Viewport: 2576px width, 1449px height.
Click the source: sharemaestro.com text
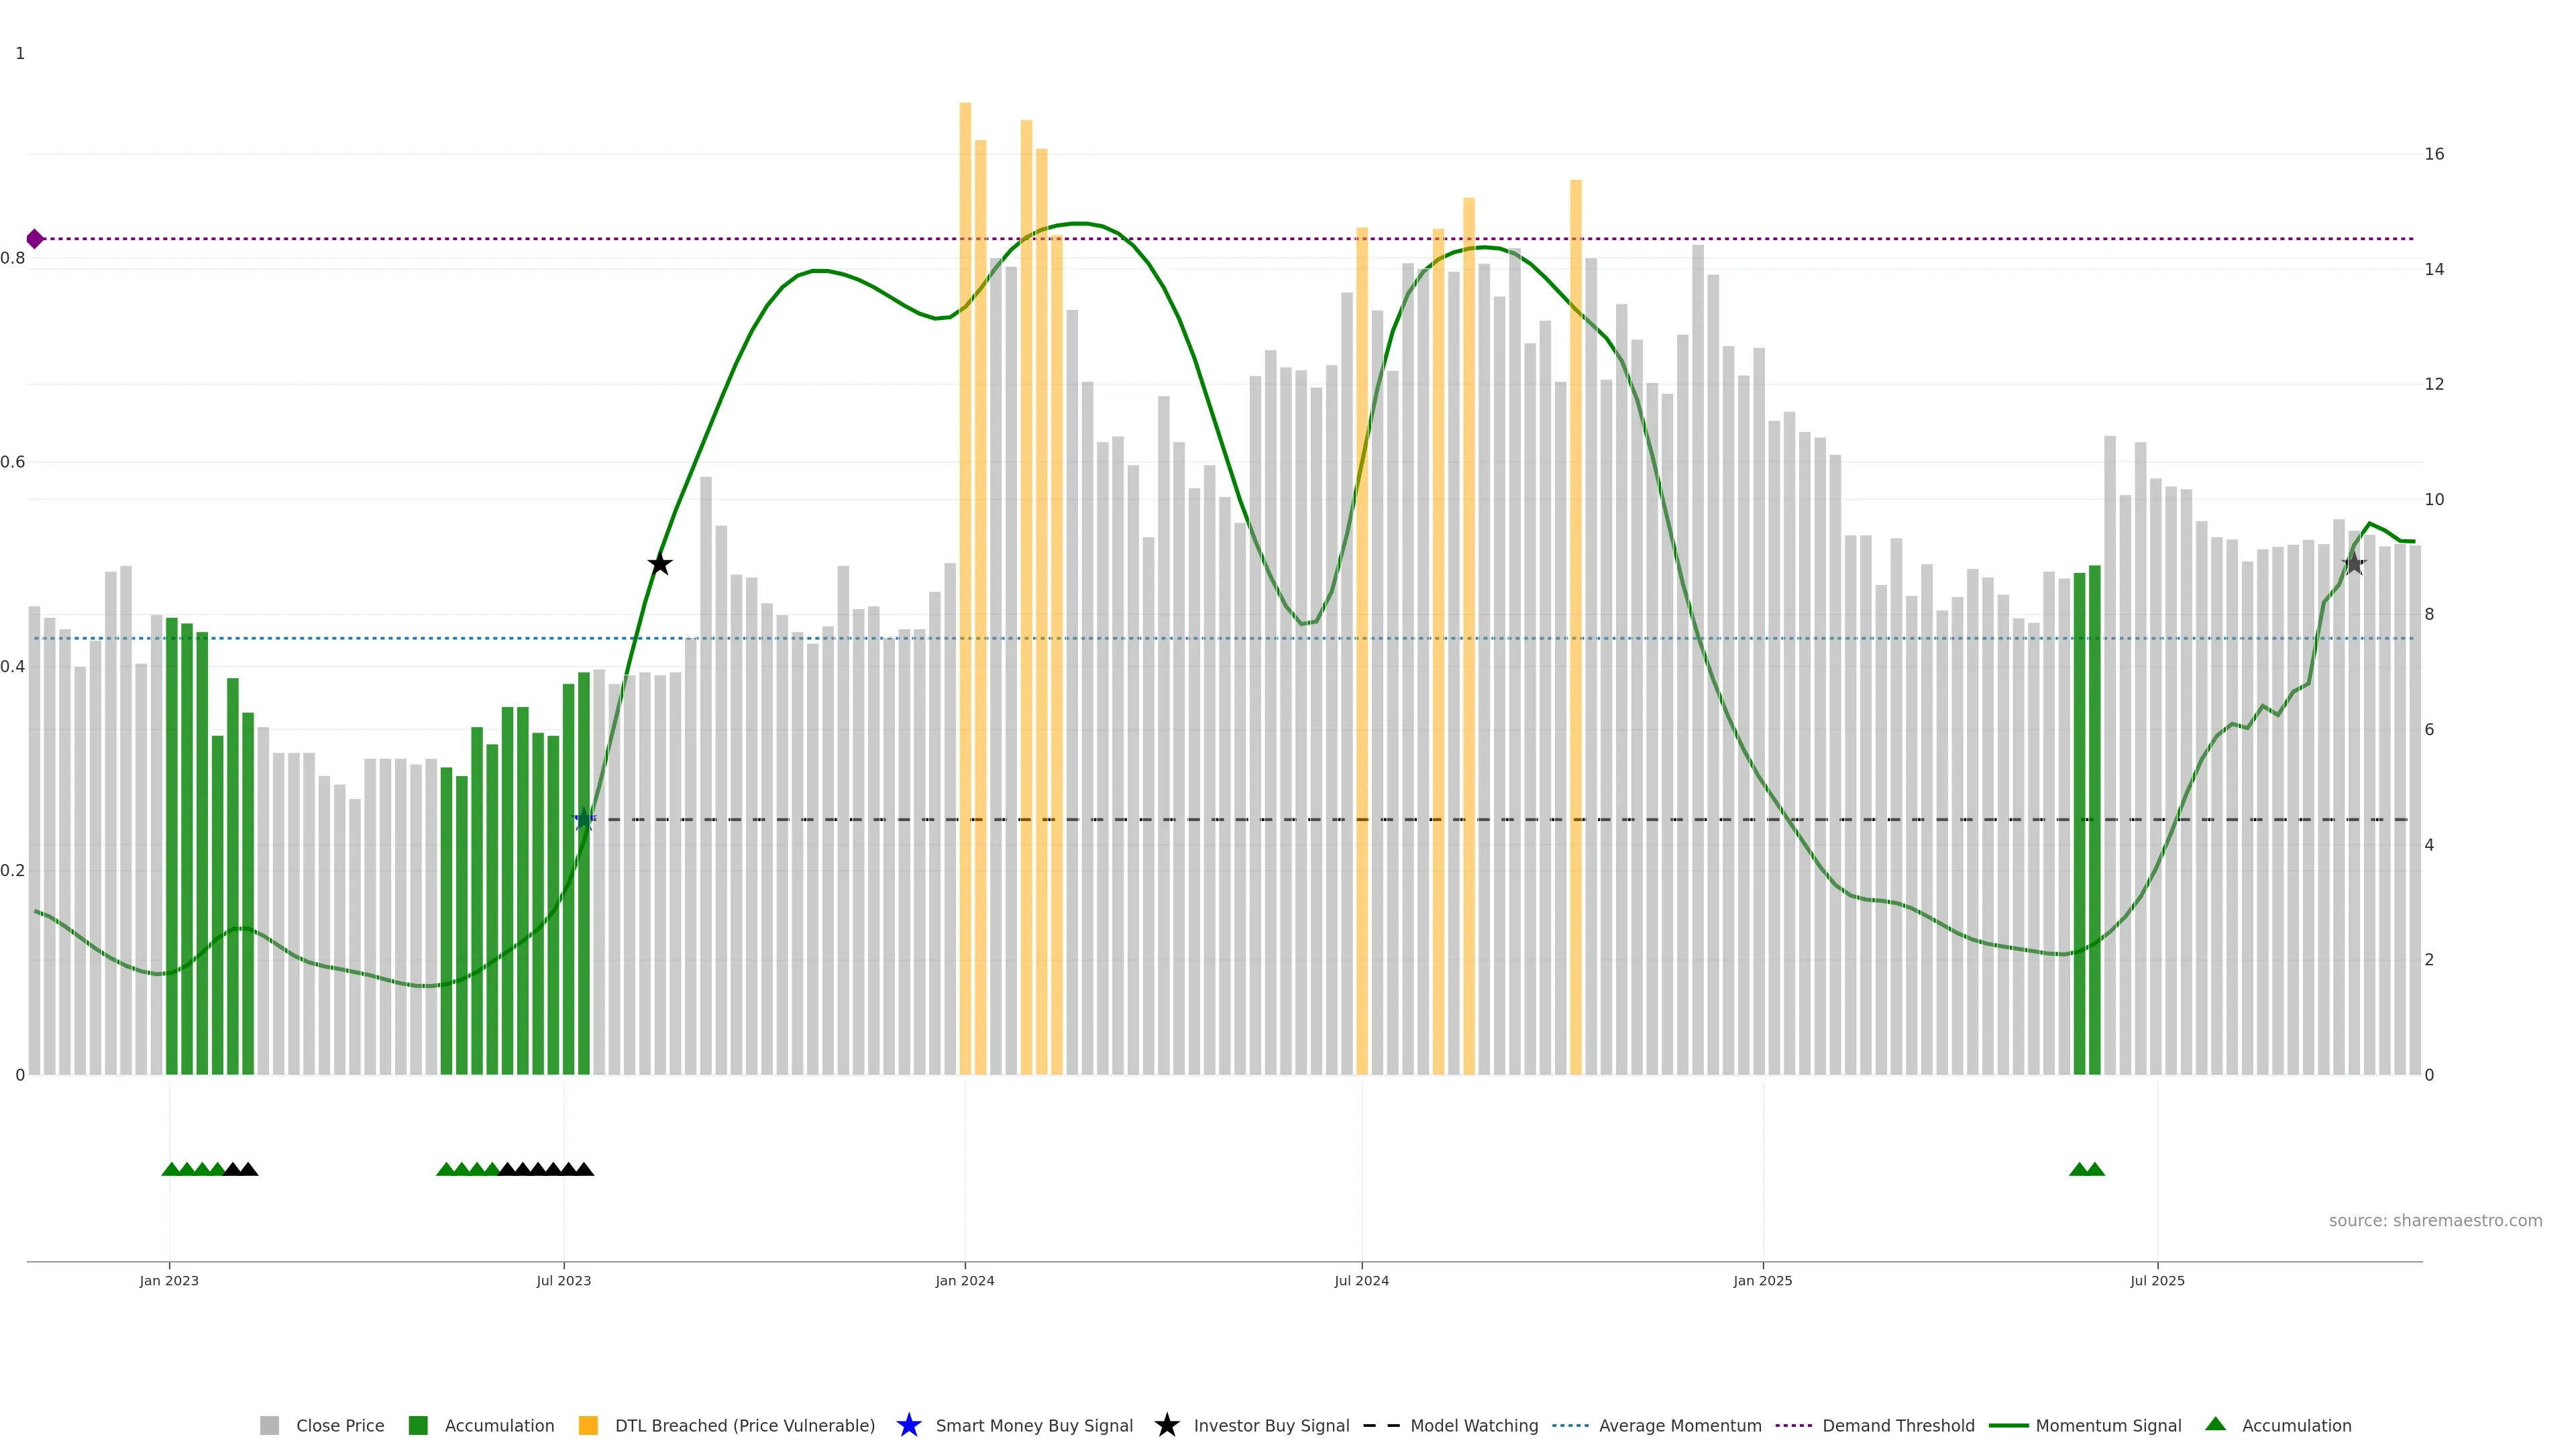click(2435, 1221)
